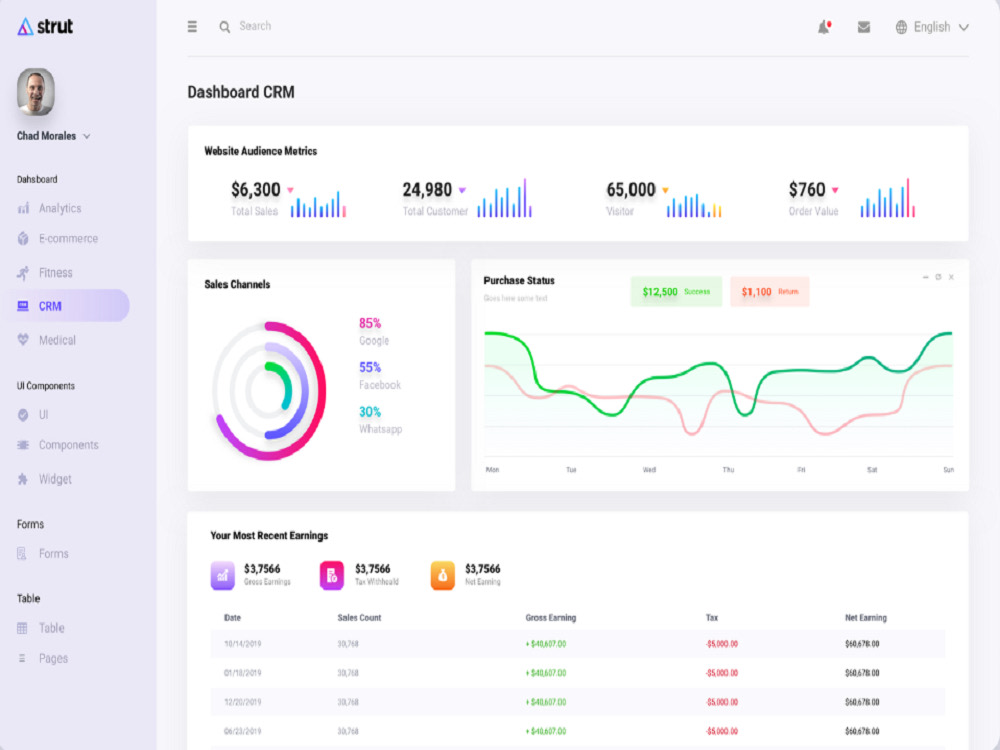Click the 55% Facebook value
The width and height of the screenshot is (1000, 750).
click(x=370, y=367)
